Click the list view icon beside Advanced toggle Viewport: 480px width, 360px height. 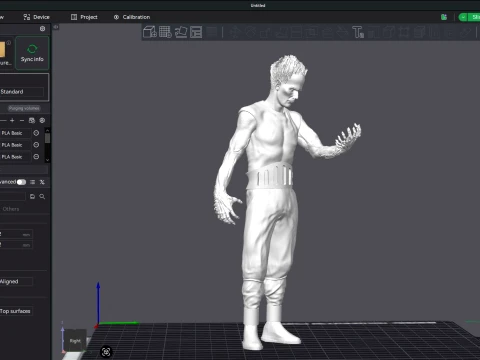32,182
